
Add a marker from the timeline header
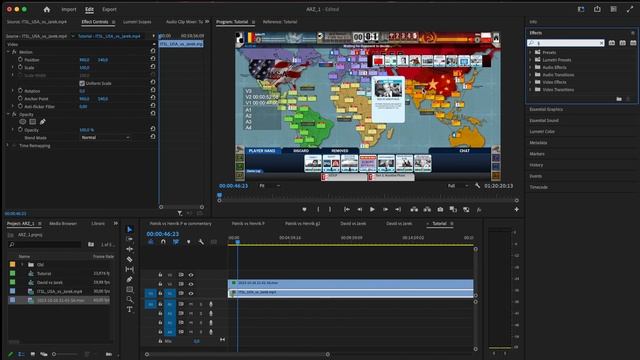coord(188,242)
